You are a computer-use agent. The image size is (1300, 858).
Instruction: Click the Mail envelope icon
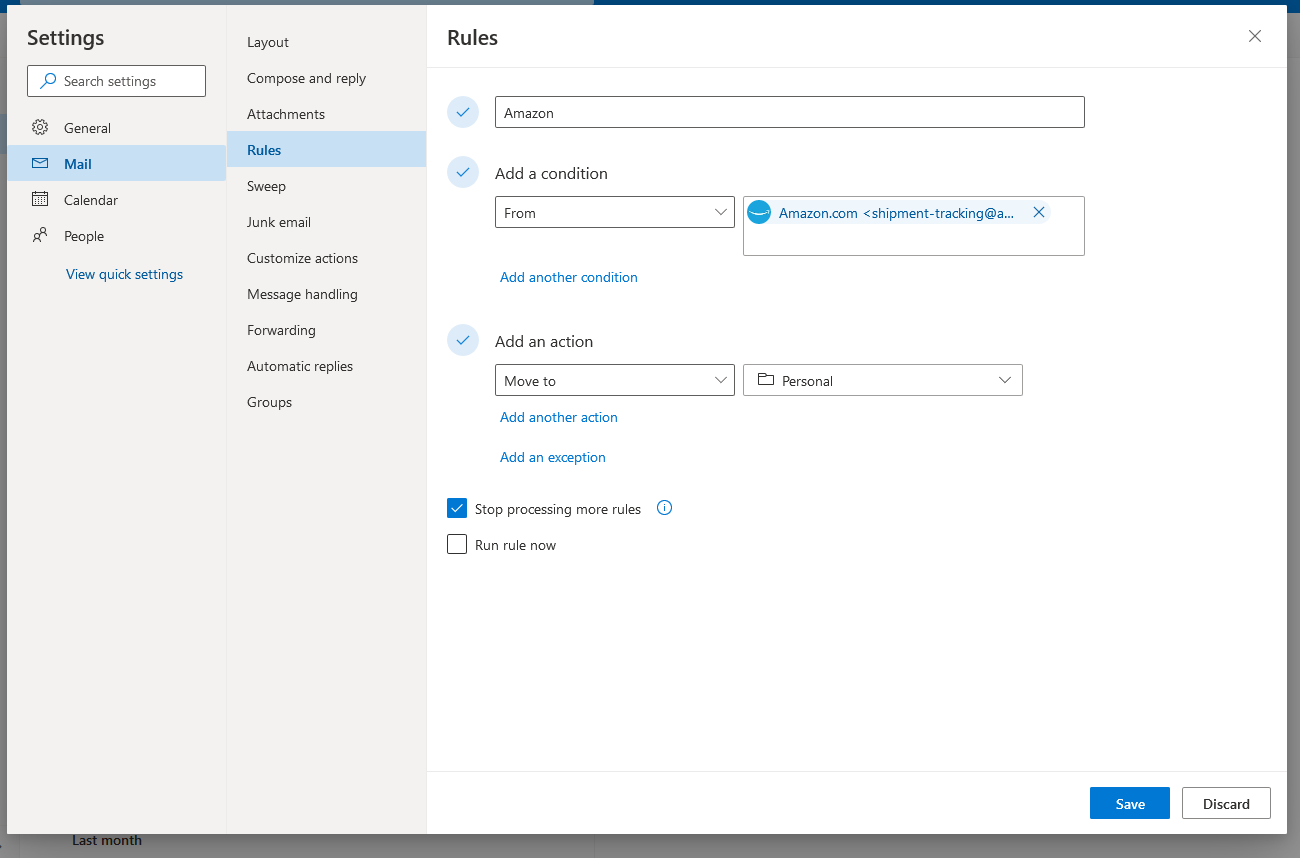pyautogui.click(x=40, y=164)
